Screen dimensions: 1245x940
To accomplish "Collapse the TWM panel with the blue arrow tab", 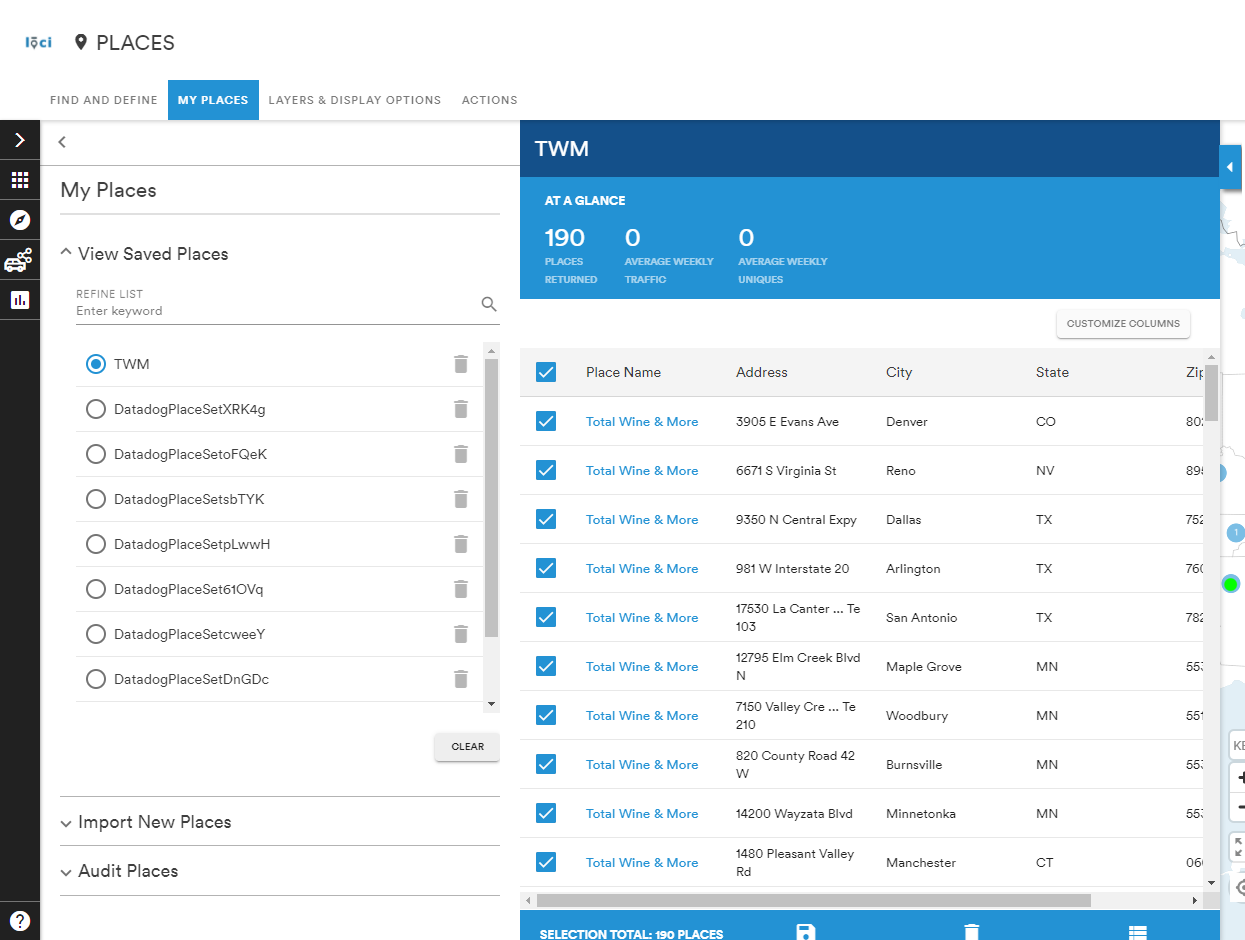I will tap(1230, 167).
